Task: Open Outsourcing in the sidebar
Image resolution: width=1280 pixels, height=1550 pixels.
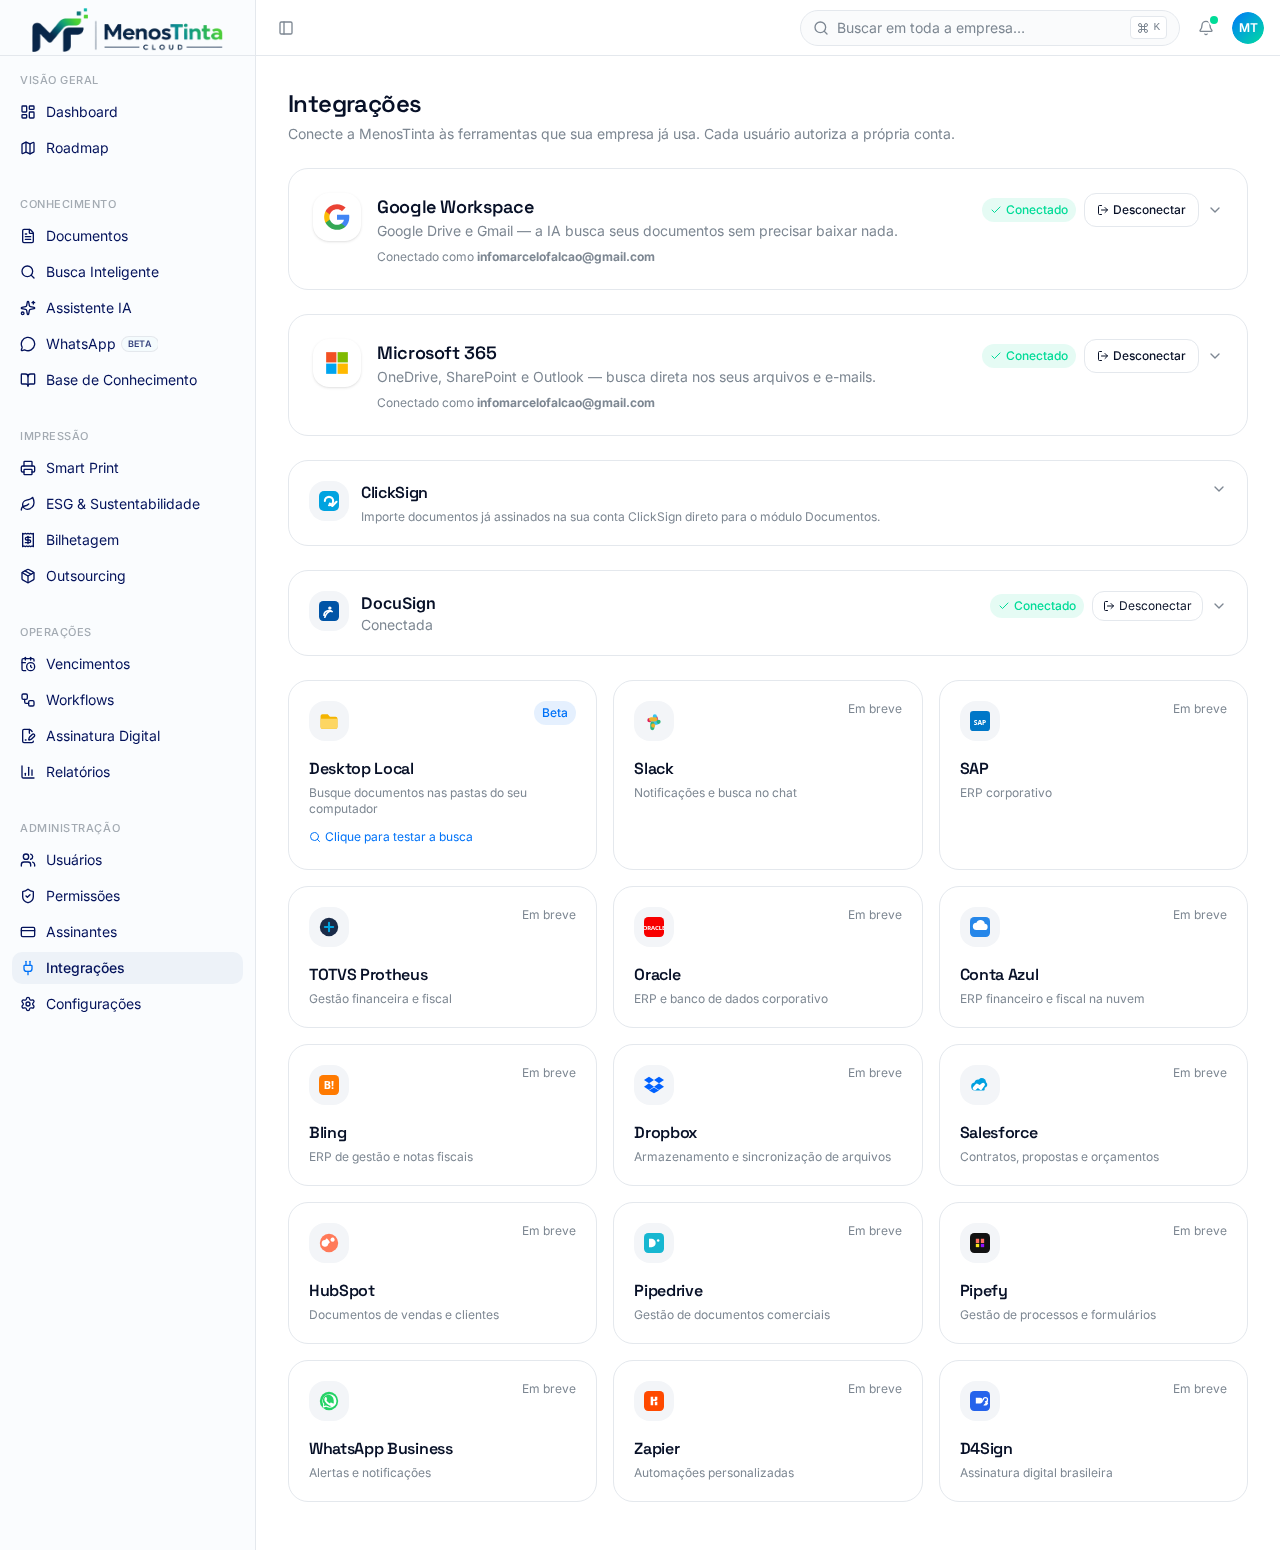Action: tap(127, 576)
